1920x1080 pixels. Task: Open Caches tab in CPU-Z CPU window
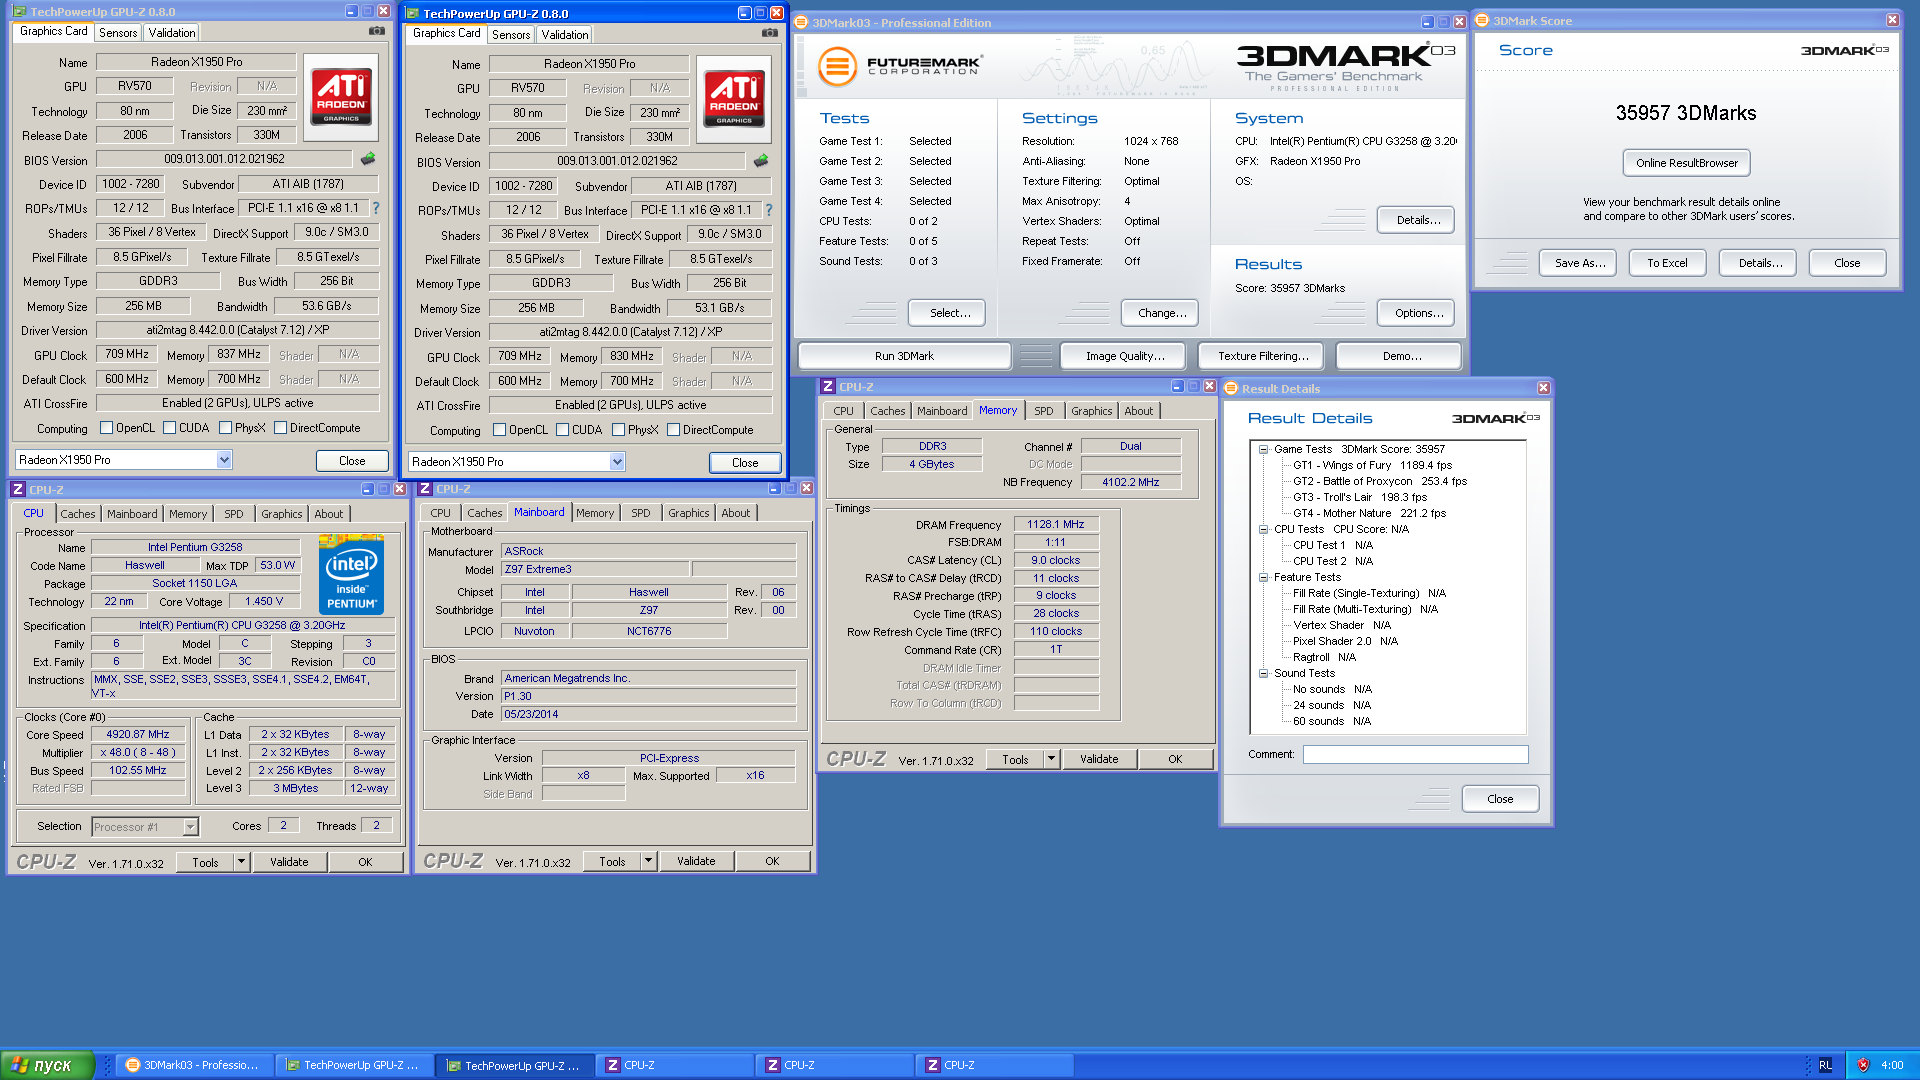[x=78, y=514]
